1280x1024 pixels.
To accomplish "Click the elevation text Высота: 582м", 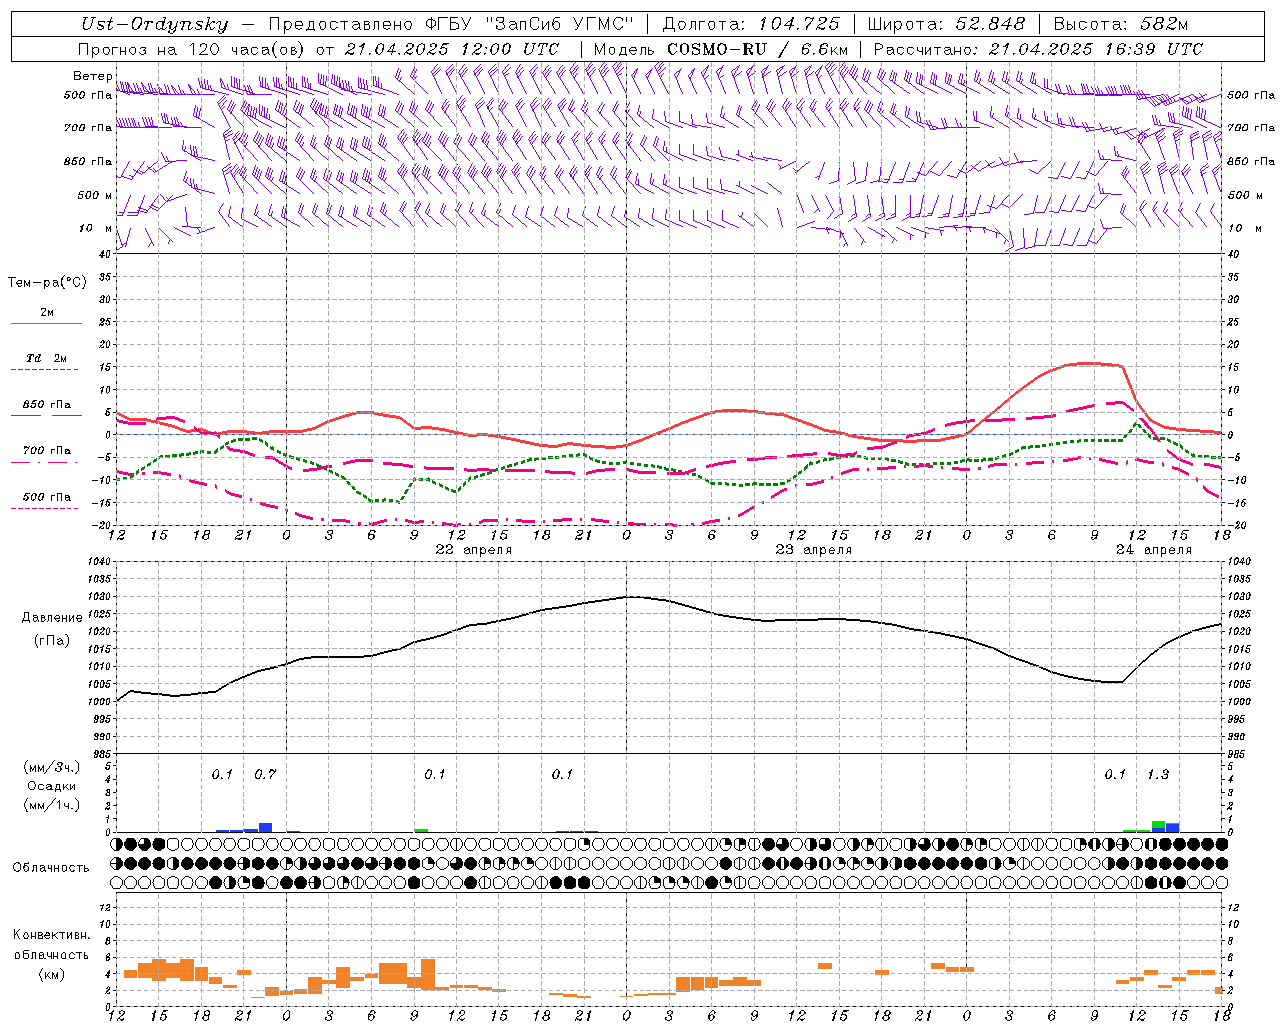I will point(1120,24).
